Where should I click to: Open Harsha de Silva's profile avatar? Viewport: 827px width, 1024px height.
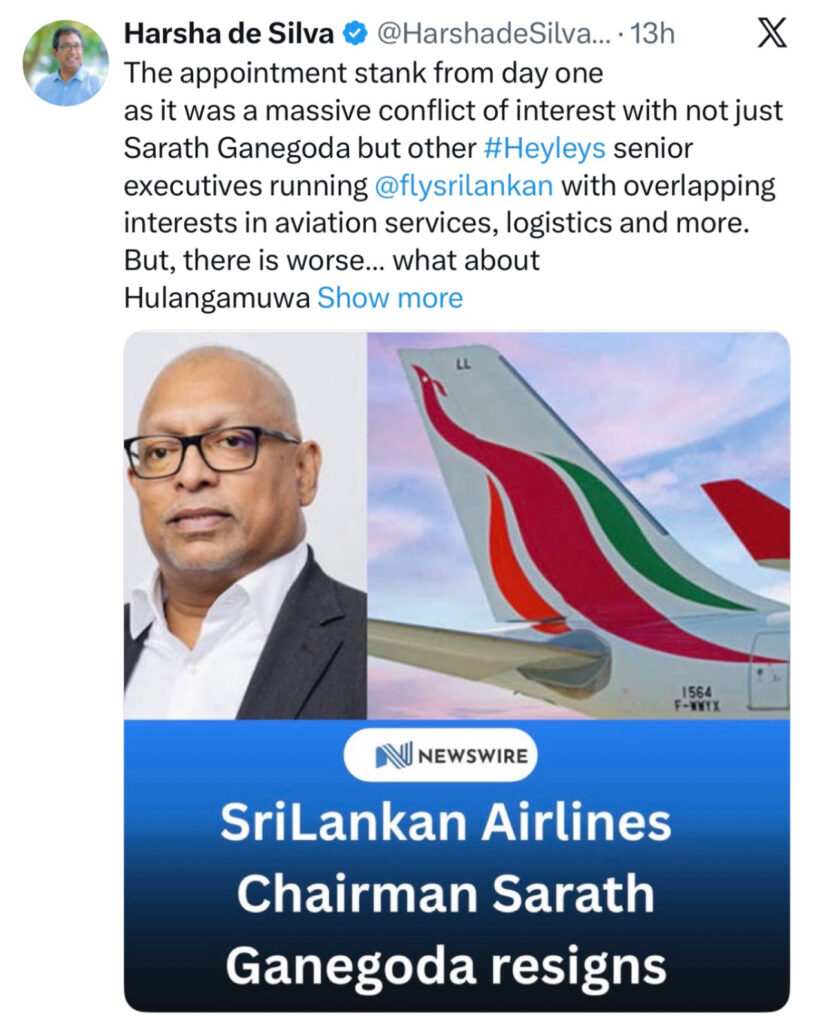click(65, 62)
